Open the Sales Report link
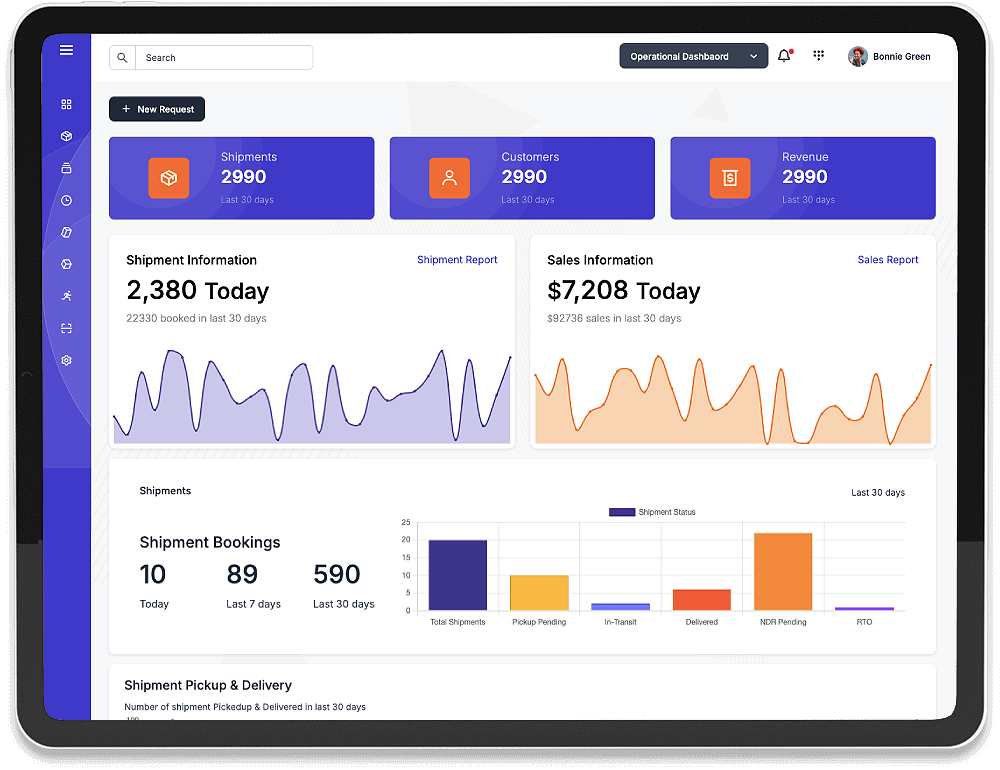Viewport: 1000px width, 770px height. (x=888, y=260)
